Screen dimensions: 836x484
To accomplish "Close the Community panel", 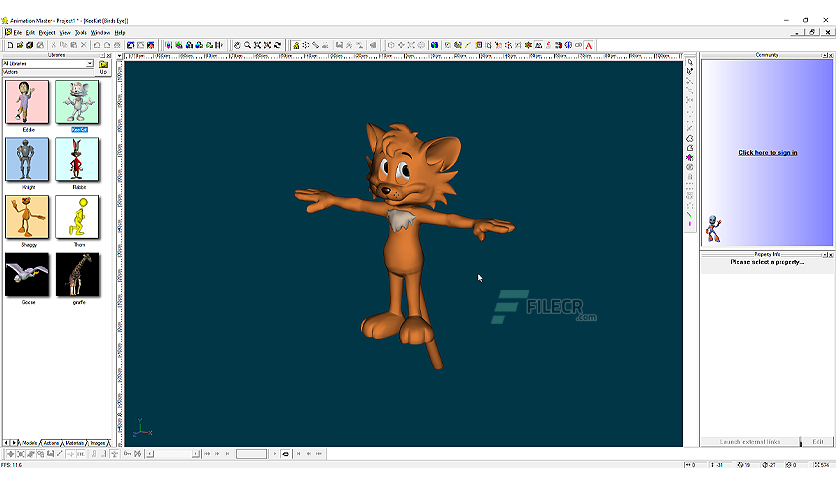I will (x=831, y=55).
